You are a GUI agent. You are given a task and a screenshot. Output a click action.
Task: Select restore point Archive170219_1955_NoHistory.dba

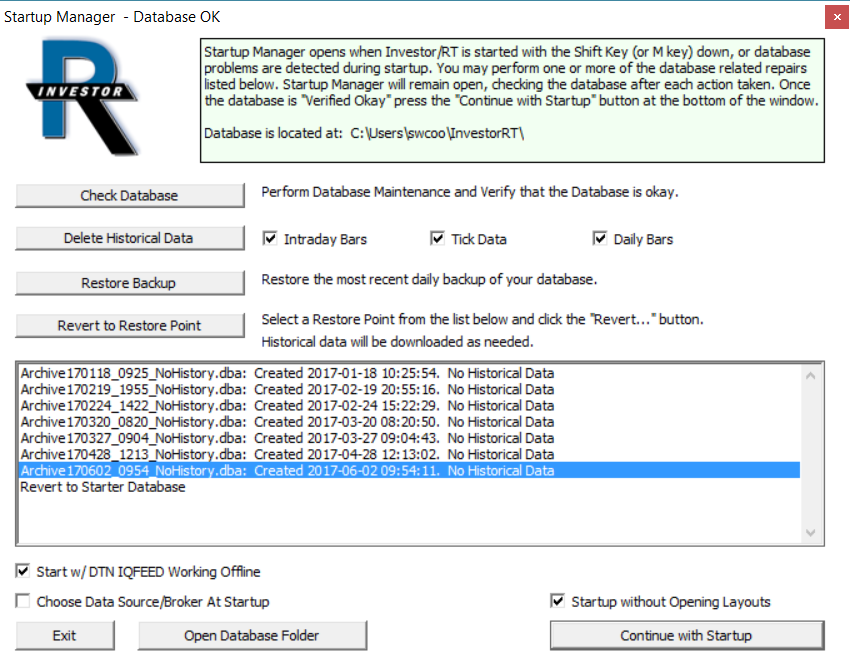(409, 389)
